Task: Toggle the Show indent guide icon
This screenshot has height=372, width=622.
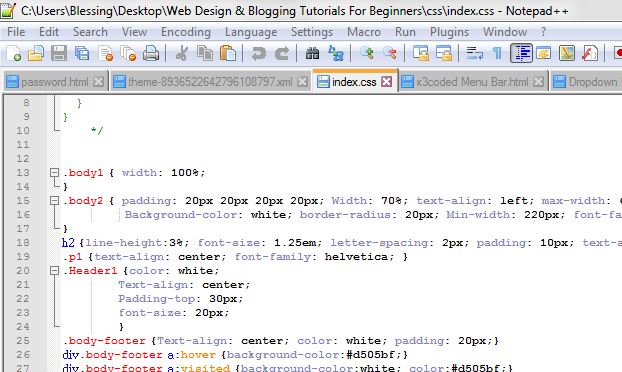Action: [x=521, y=53]
